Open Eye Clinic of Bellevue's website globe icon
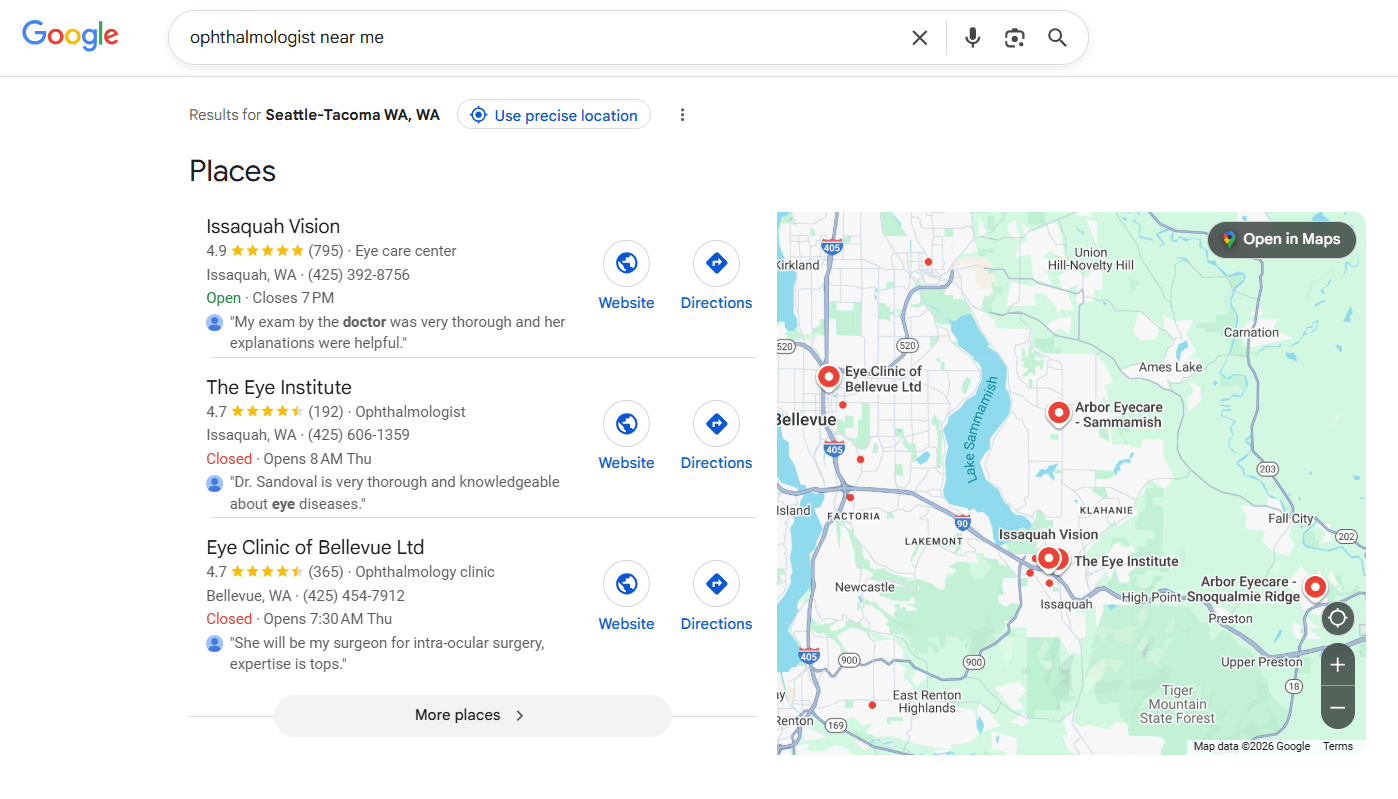The image size is (1398, 799). 626,583
